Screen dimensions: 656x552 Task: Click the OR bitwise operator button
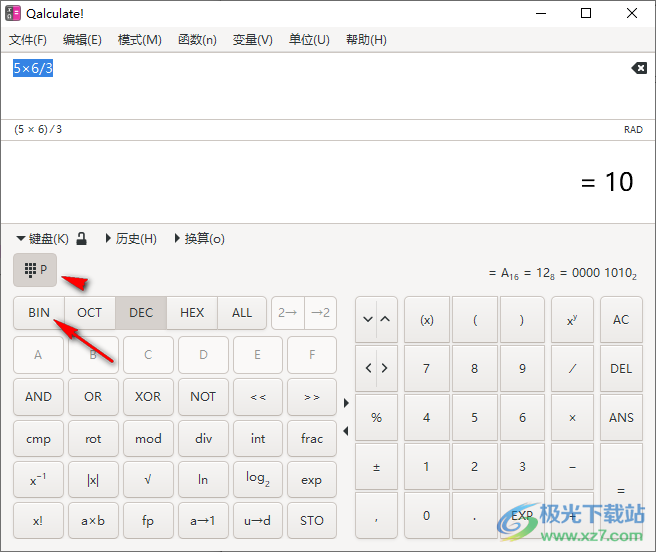click(x=93, y=397)
